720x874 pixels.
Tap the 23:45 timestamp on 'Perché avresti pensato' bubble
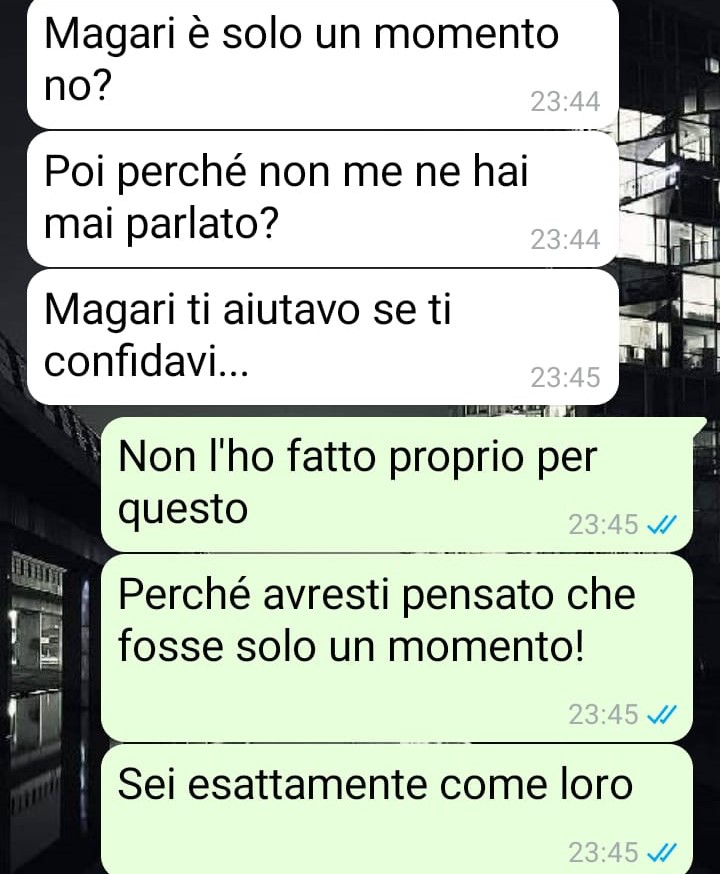coord(603,714)
